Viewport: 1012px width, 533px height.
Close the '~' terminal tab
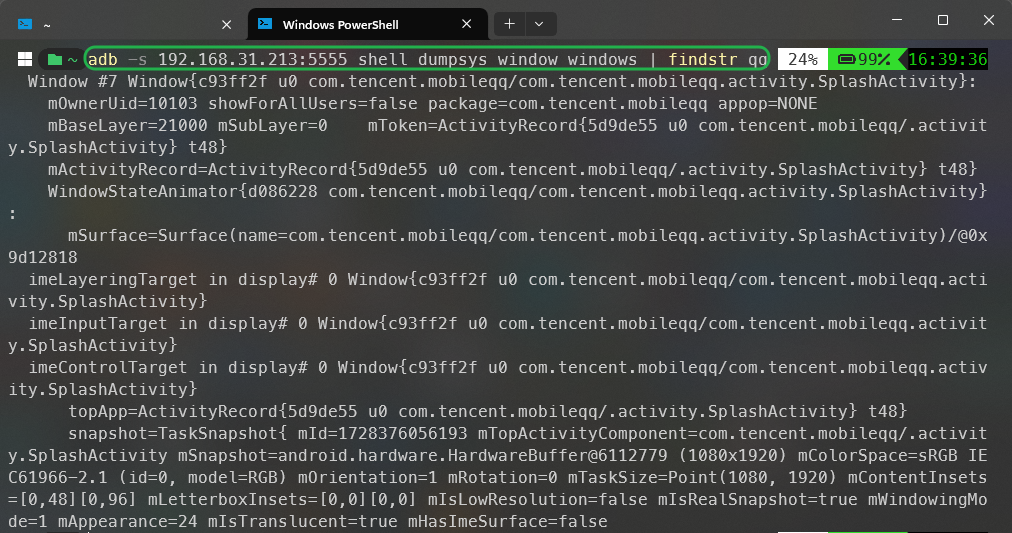coord(227,25)
